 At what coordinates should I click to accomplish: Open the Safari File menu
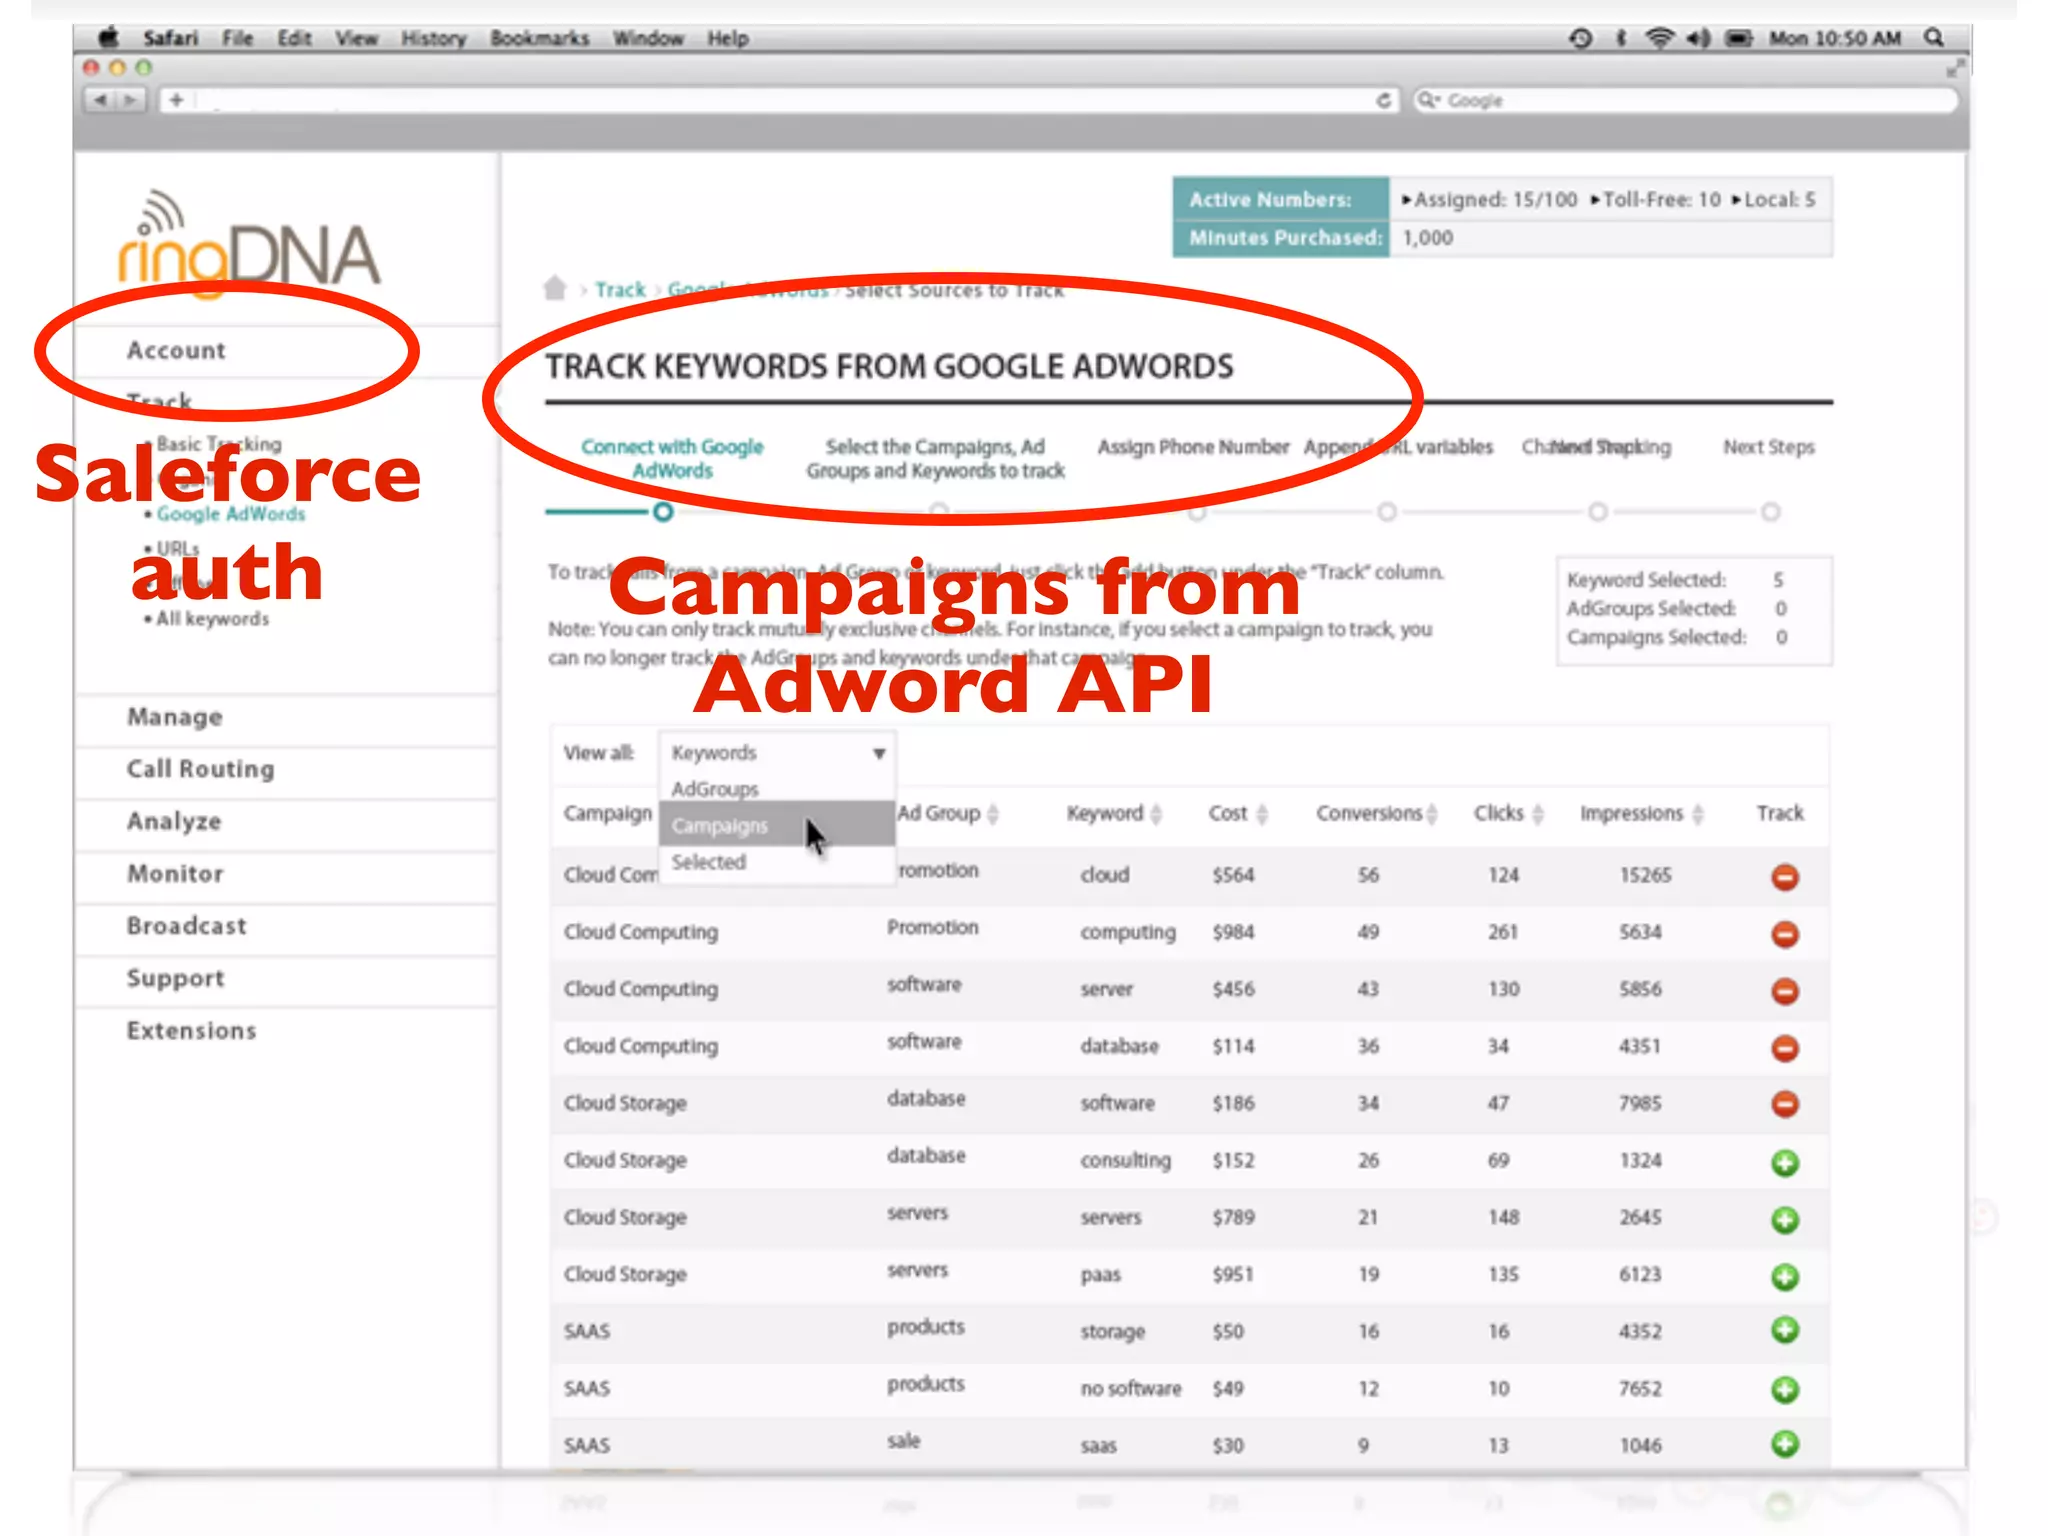click(237, 38)
